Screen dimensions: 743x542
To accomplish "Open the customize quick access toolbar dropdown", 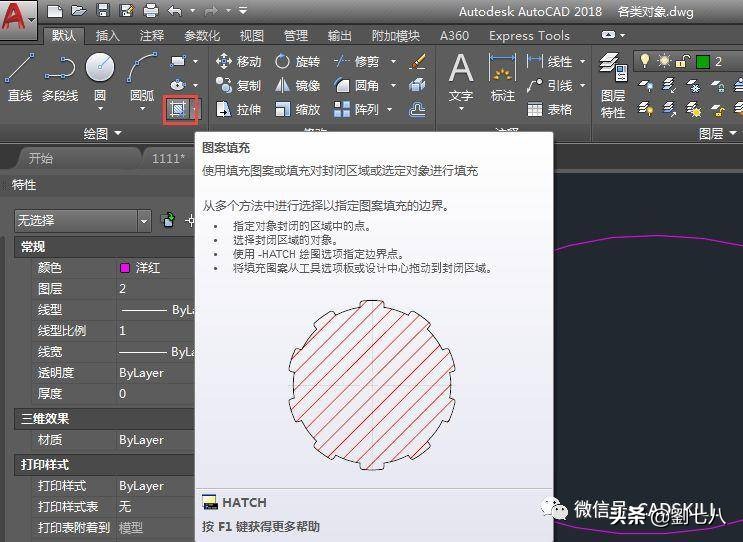I will 243,10.
